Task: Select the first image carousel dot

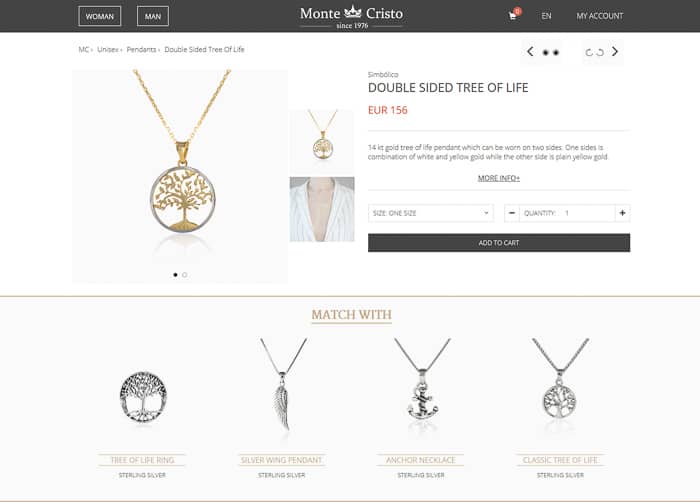Action: point(175,275)
